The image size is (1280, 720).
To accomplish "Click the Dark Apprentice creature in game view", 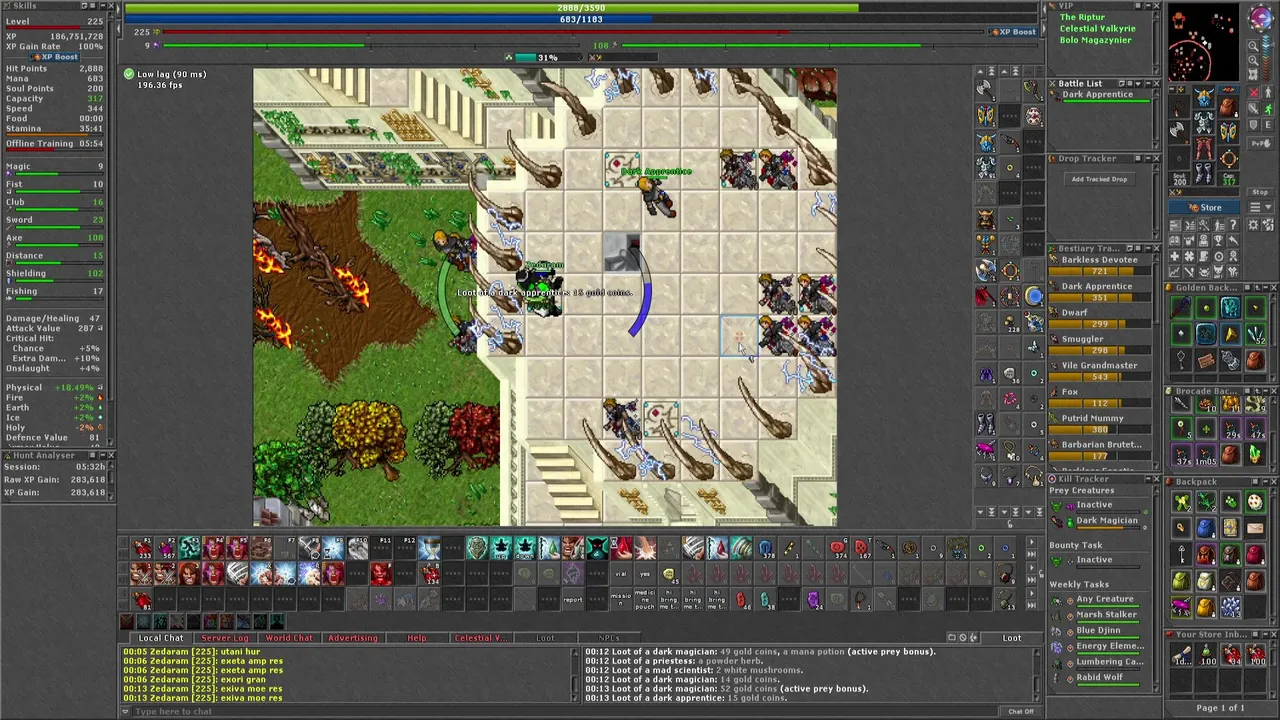I will (x=657, y=198).
